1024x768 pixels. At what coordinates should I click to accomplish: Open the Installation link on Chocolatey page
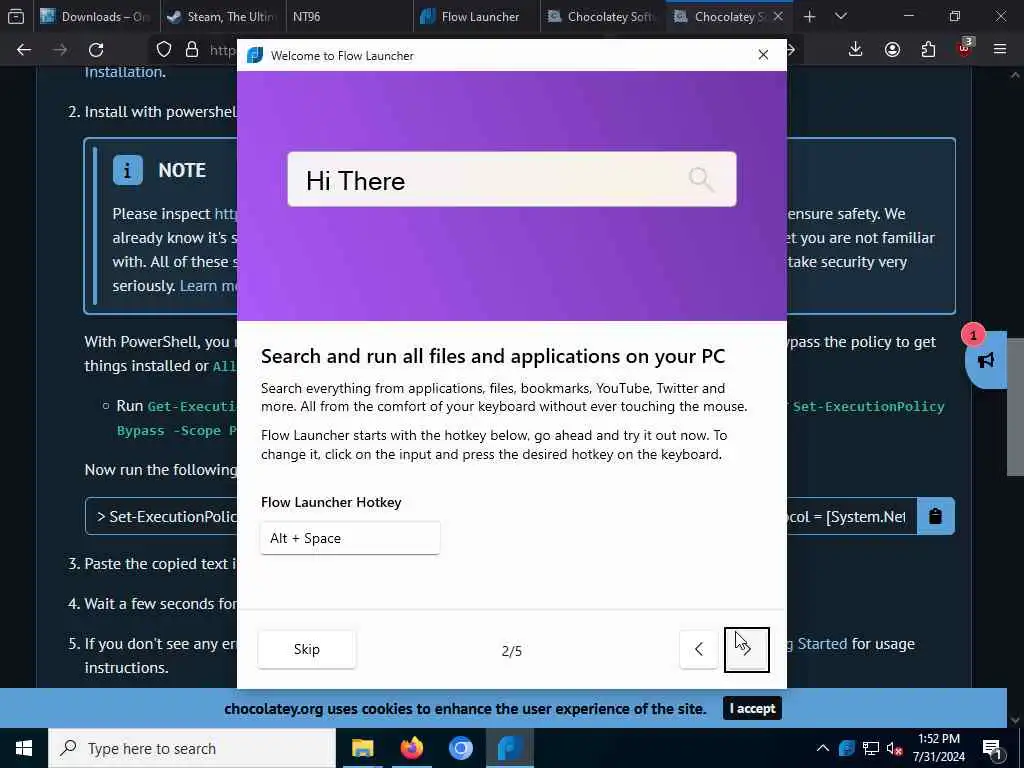[x=123, y=72]
